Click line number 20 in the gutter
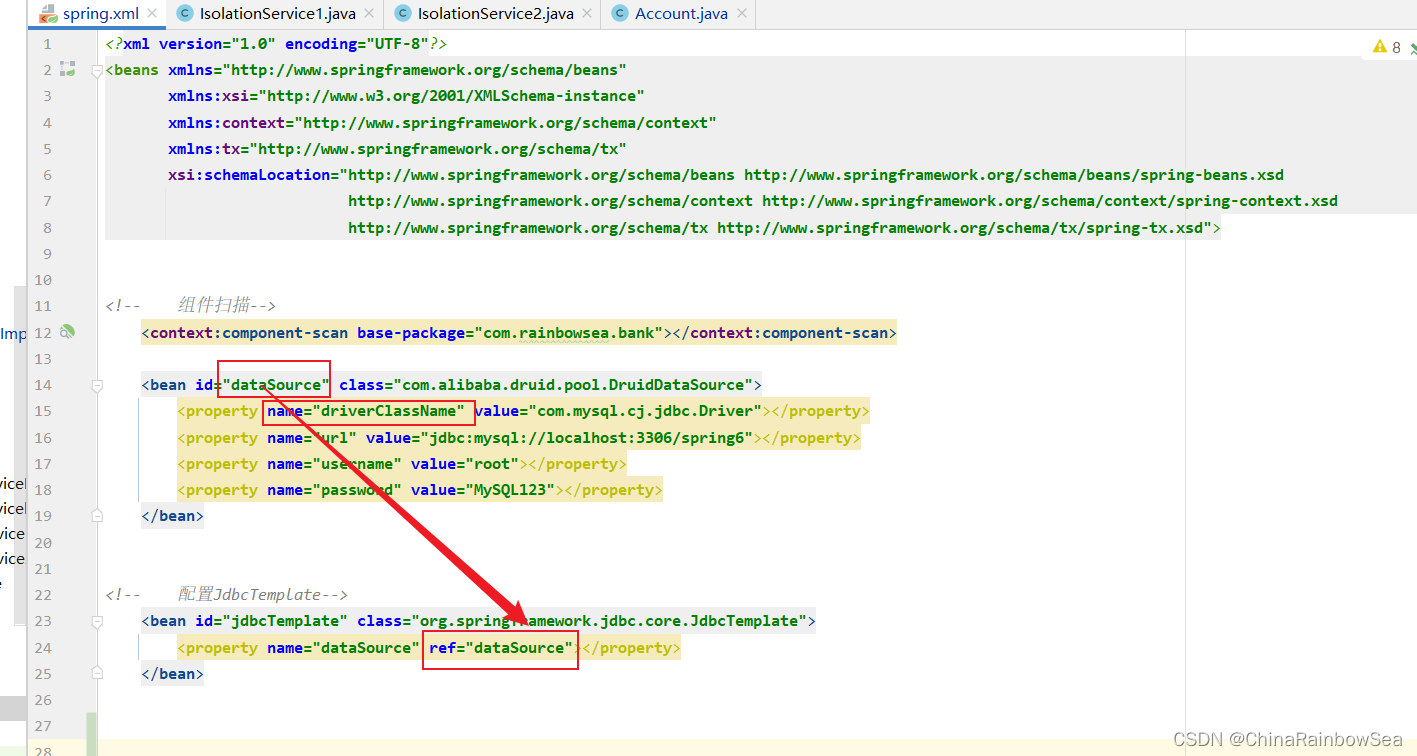The image size is (1417, 756). 42,542
